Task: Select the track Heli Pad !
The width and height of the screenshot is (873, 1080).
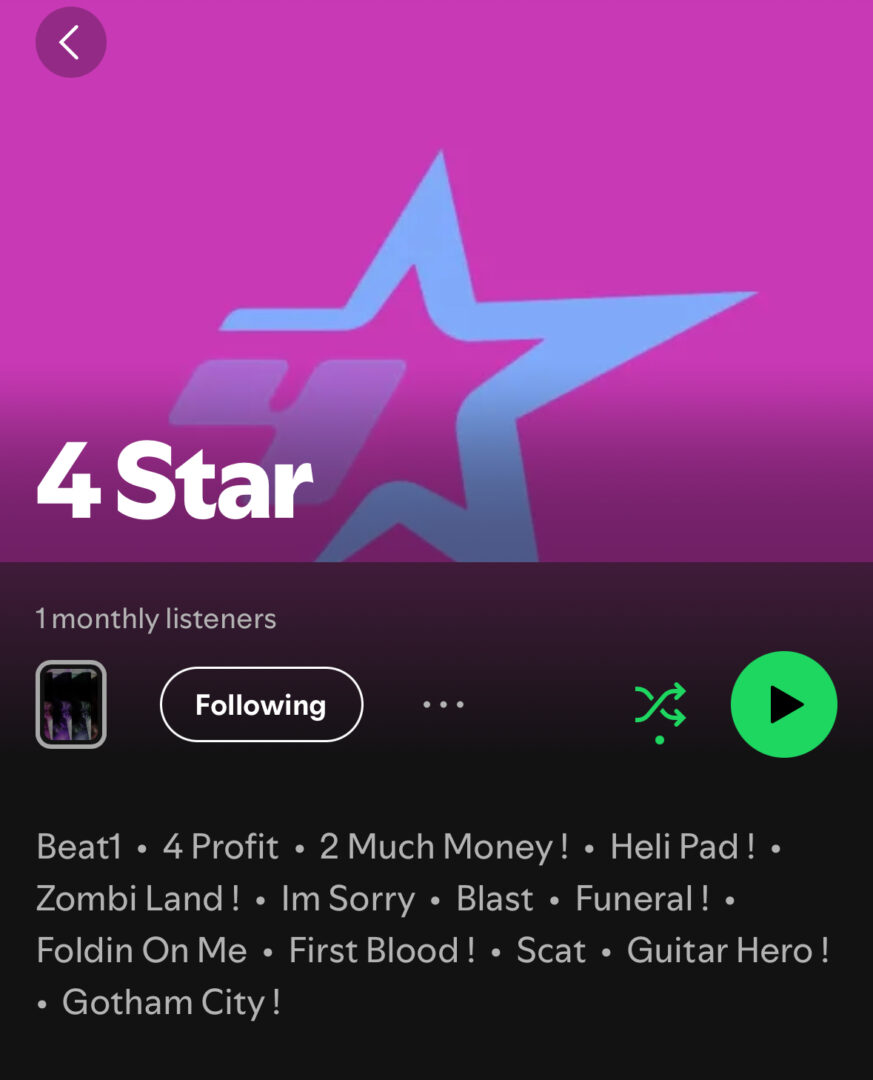Action: click(682, 847)
